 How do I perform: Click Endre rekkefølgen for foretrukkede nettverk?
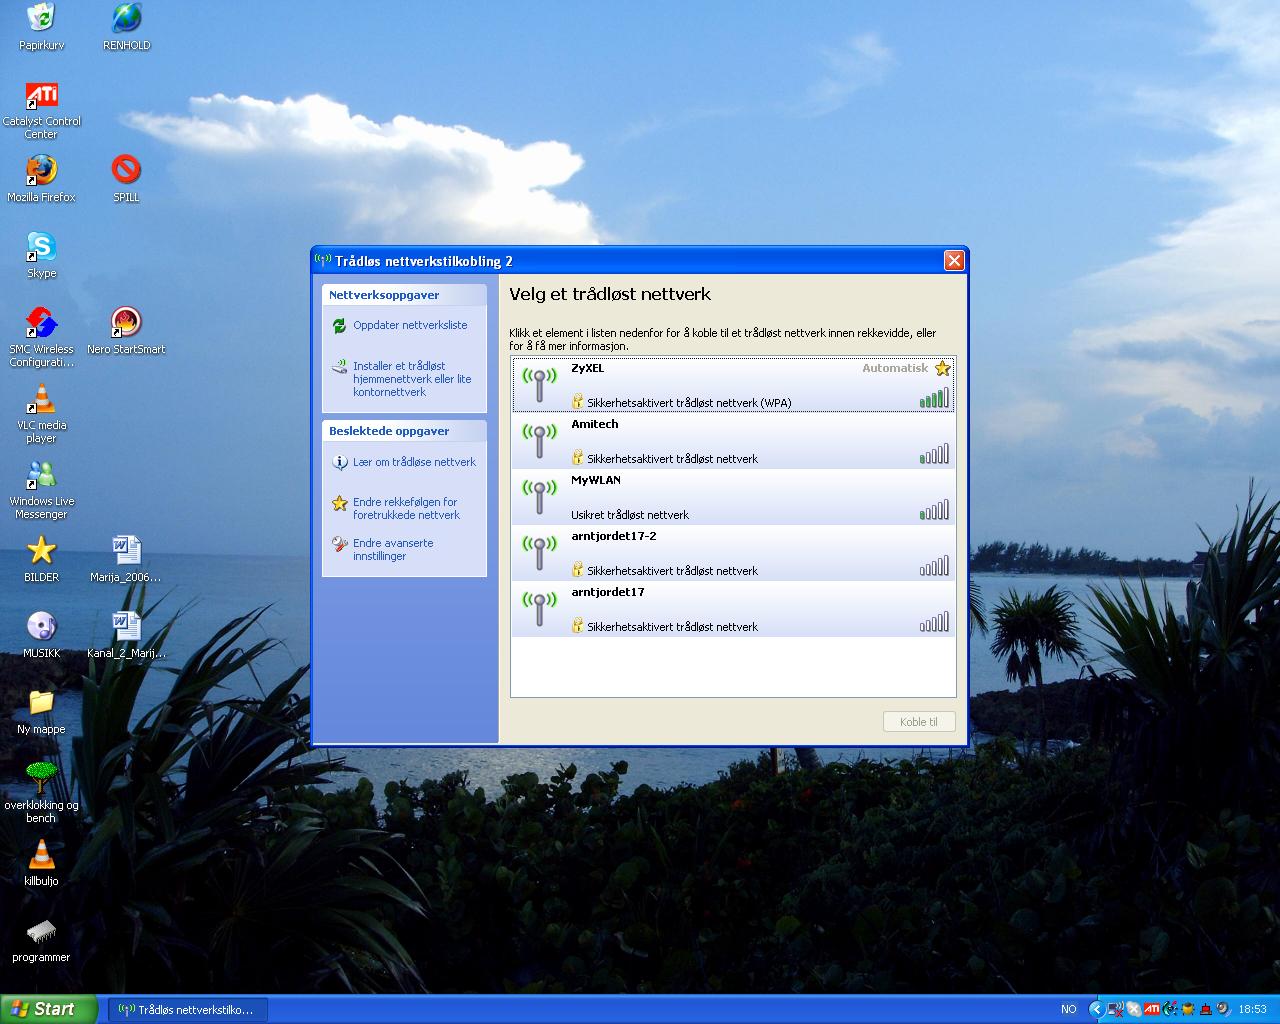pos(406,508)
